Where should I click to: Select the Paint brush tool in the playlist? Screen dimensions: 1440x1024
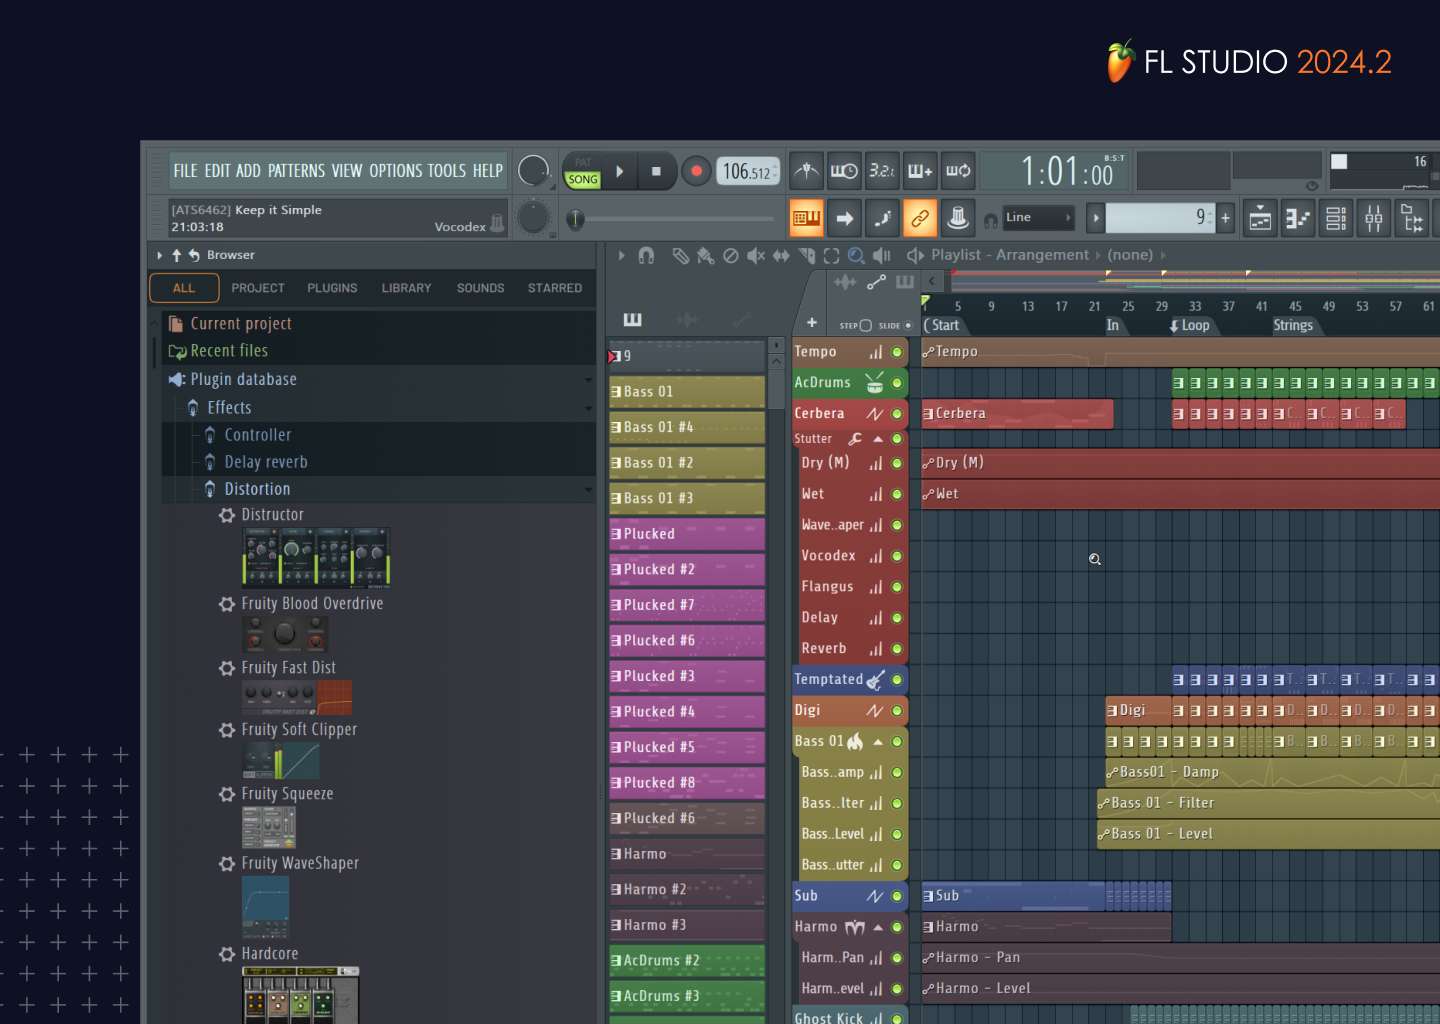pyautogui.click(x=705, y=256)
